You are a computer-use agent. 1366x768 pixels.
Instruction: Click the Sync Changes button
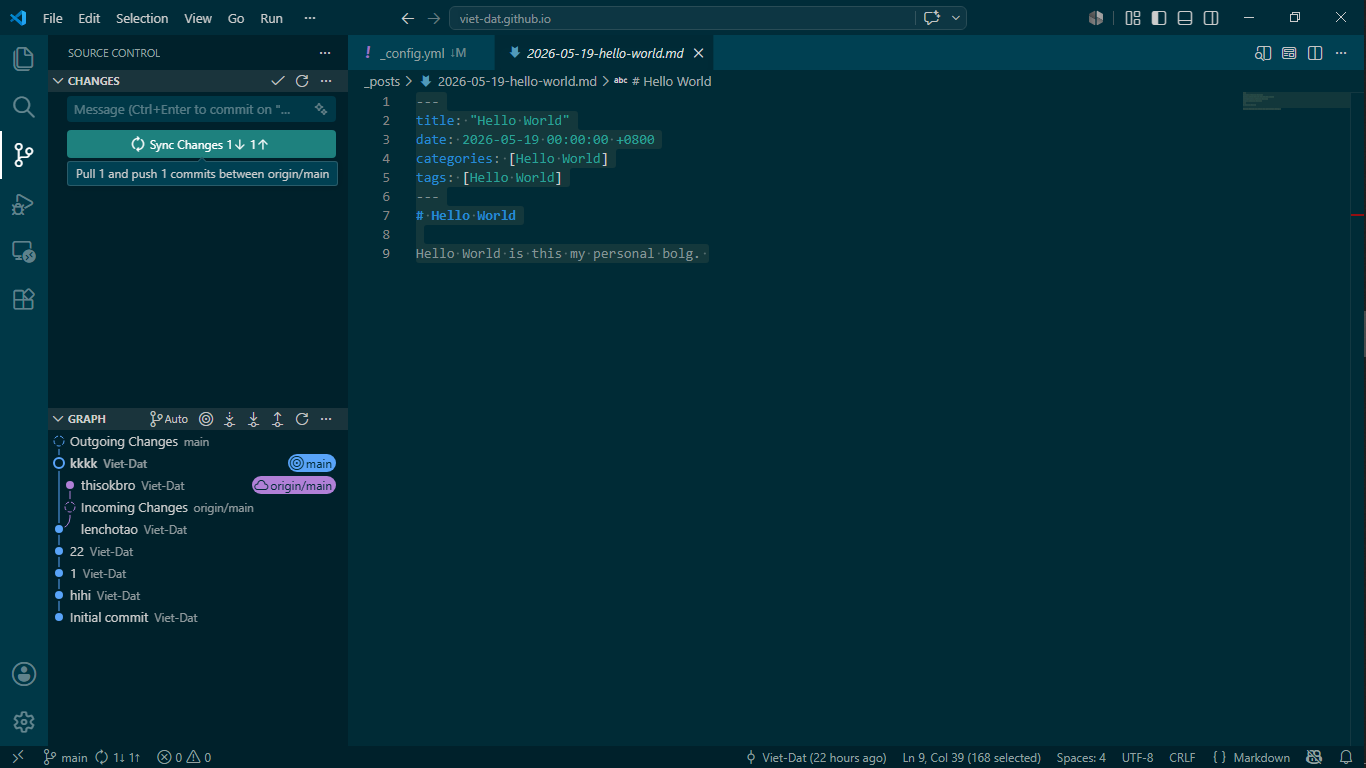[201, 144]
